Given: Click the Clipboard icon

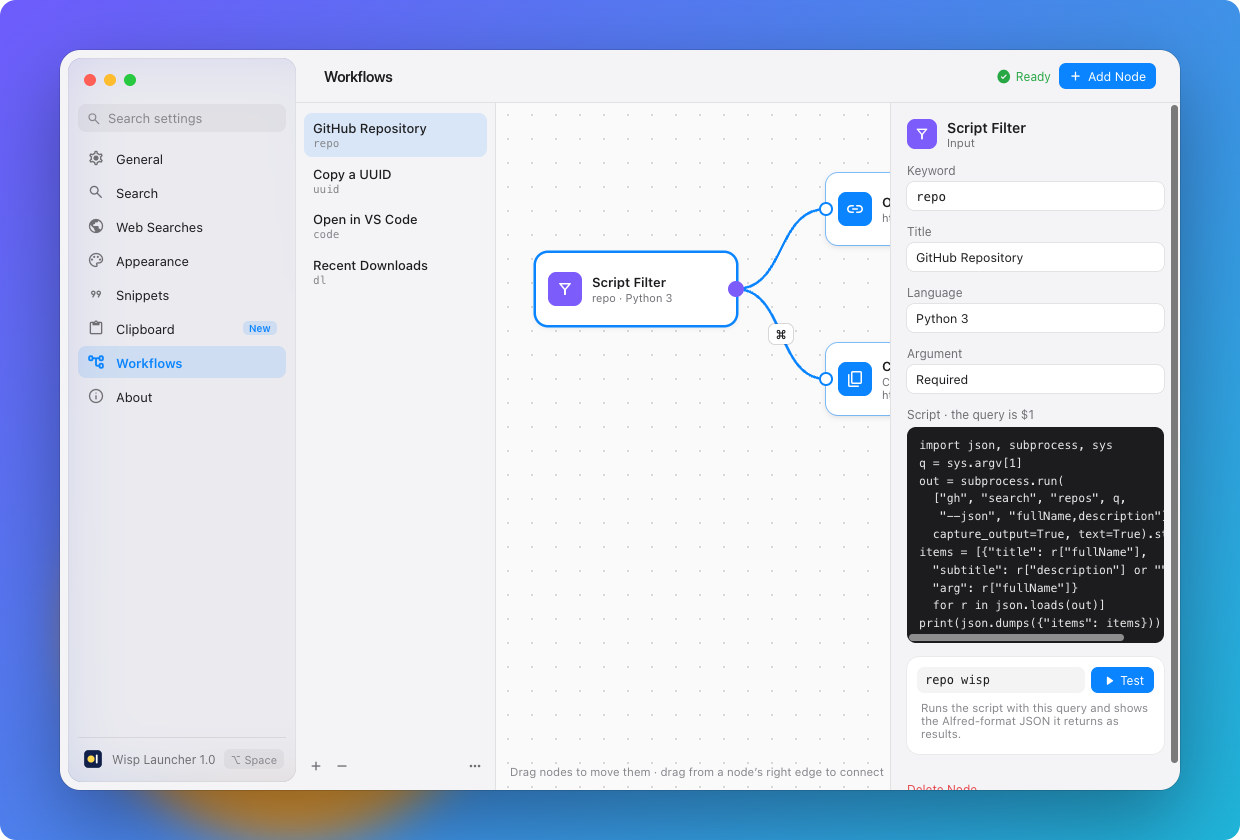Looking at the screenshot, I should (x=96, y=329).
